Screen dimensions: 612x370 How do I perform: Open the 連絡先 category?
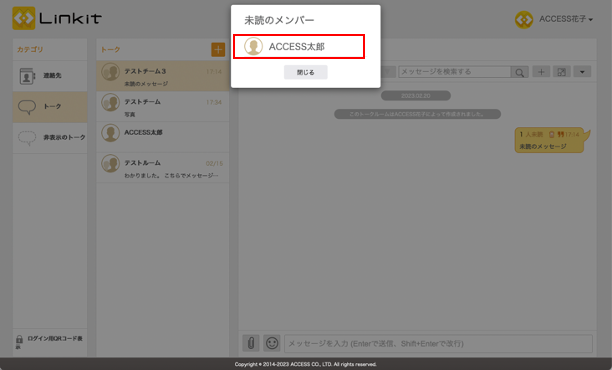50,76
